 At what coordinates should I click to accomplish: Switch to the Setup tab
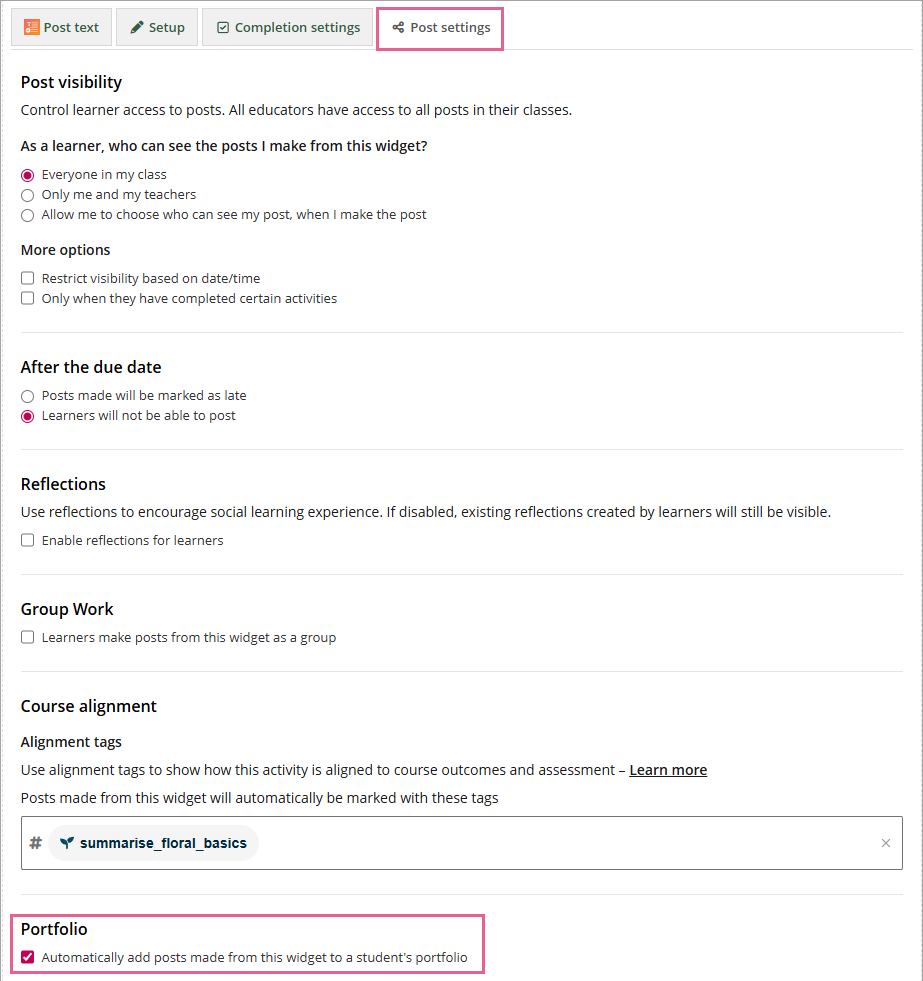click(156, 27)
